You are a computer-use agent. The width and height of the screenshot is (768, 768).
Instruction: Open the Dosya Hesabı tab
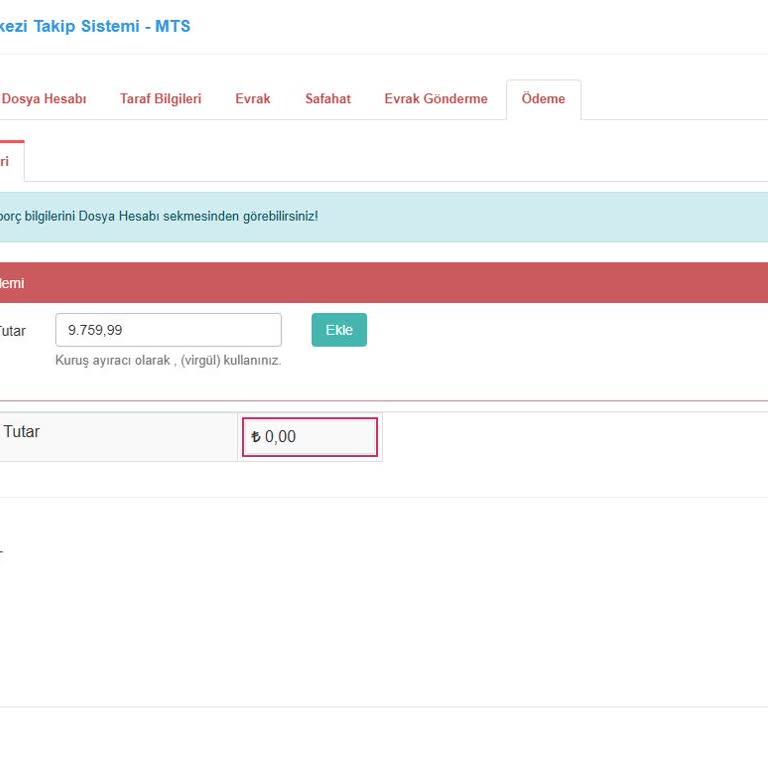[43, 99]
